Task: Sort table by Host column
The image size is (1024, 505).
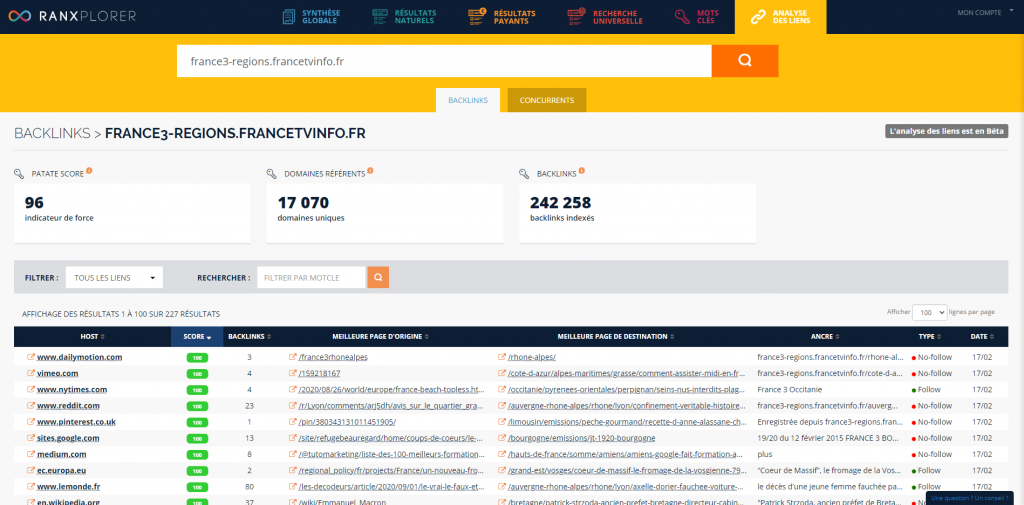Action: [x=93, y=336]
